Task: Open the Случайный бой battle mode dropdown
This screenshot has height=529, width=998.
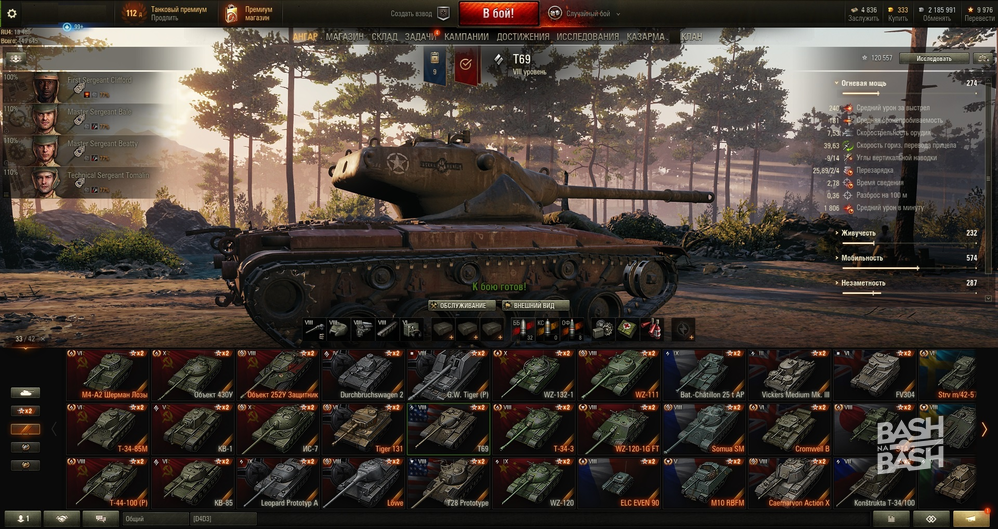Action: (584, 13)
